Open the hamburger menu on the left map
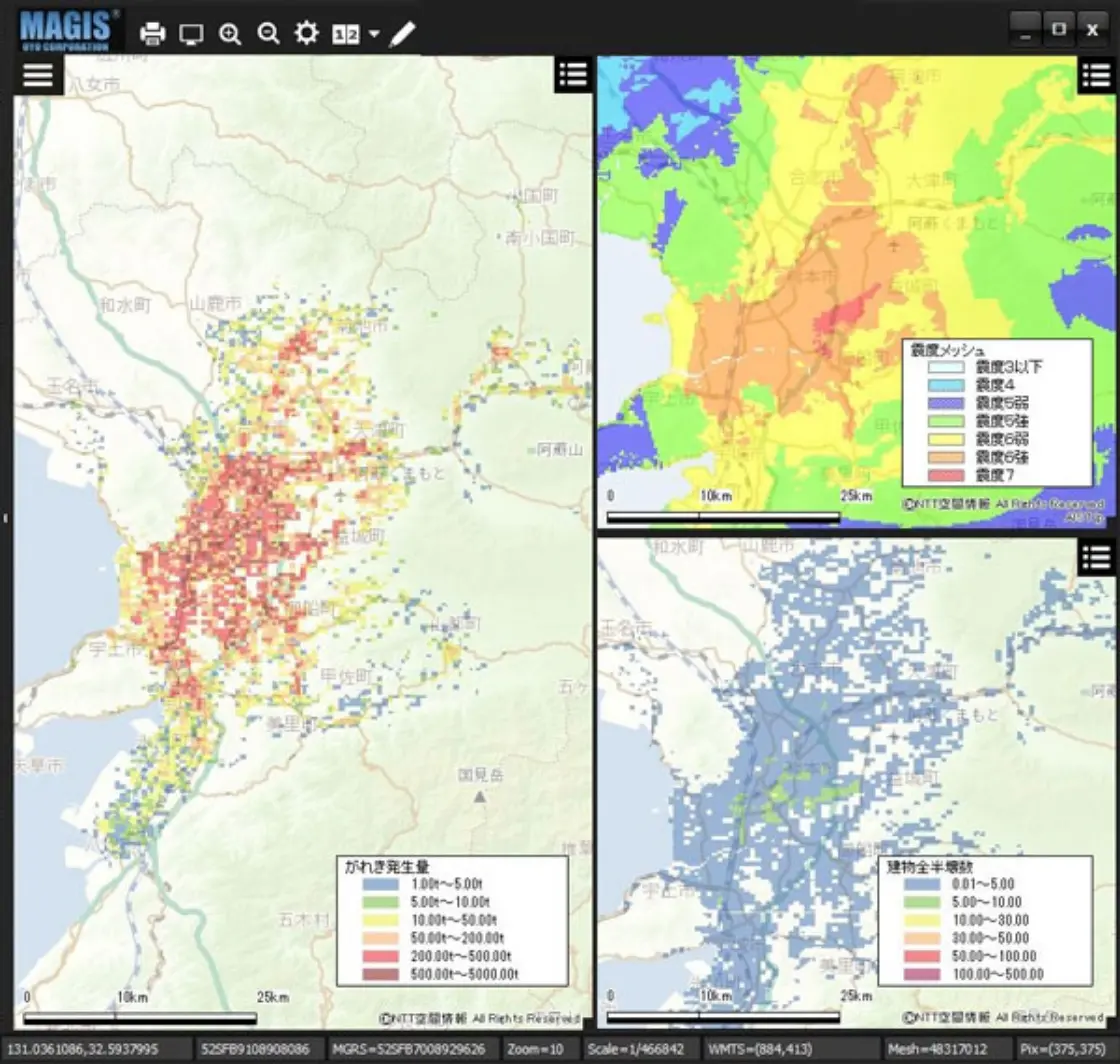This screenshot has width=1120, height=1064. tap(38, 76)
